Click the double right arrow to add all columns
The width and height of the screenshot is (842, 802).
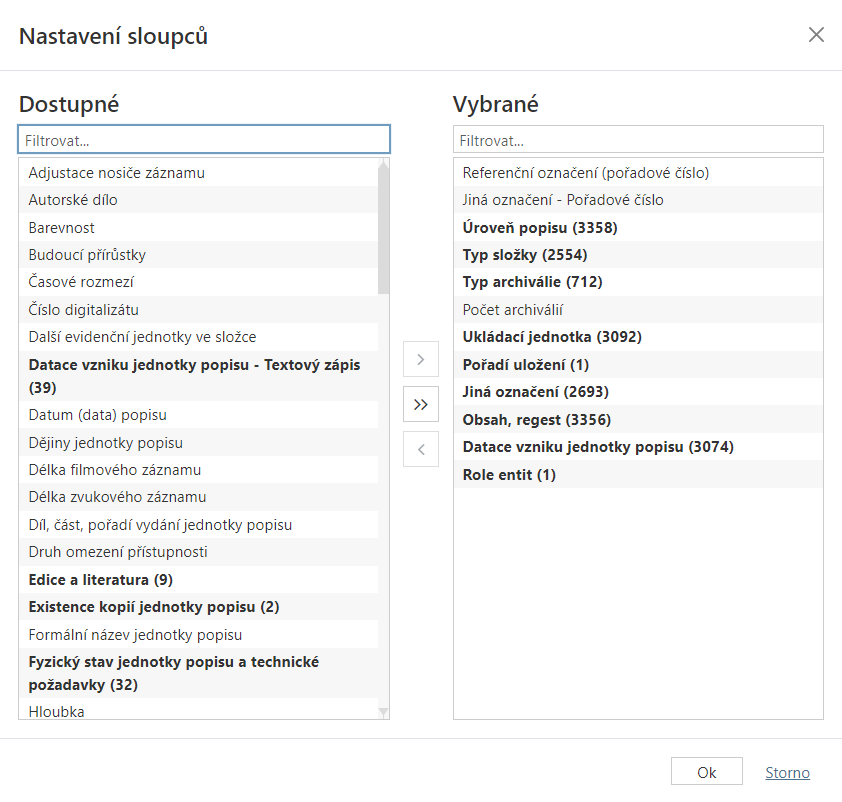[421, 404]
